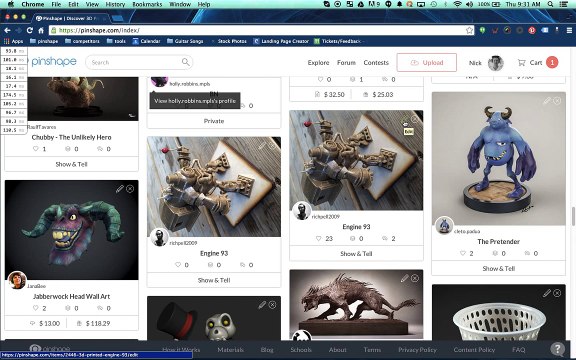Click X icon on Engine 93 card with 0 likes
The height and width of the screenshot is (360, 576).
click(x=273, y=146)
